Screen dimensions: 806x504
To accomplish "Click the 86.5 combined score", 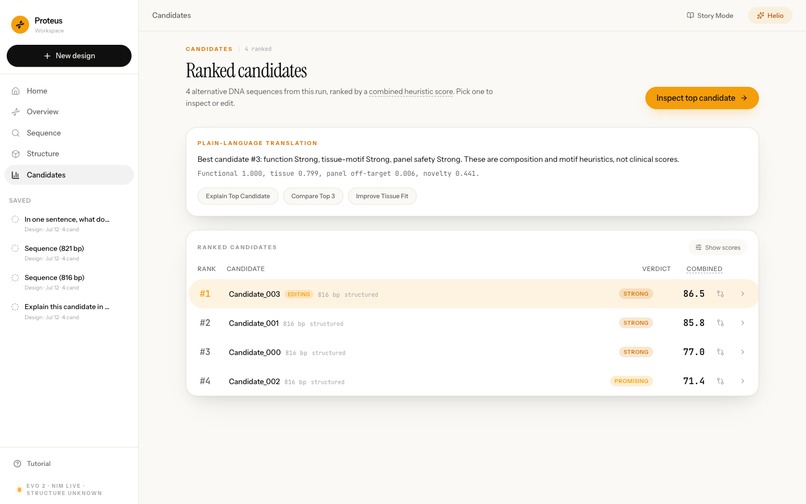I will coord(693,294).
